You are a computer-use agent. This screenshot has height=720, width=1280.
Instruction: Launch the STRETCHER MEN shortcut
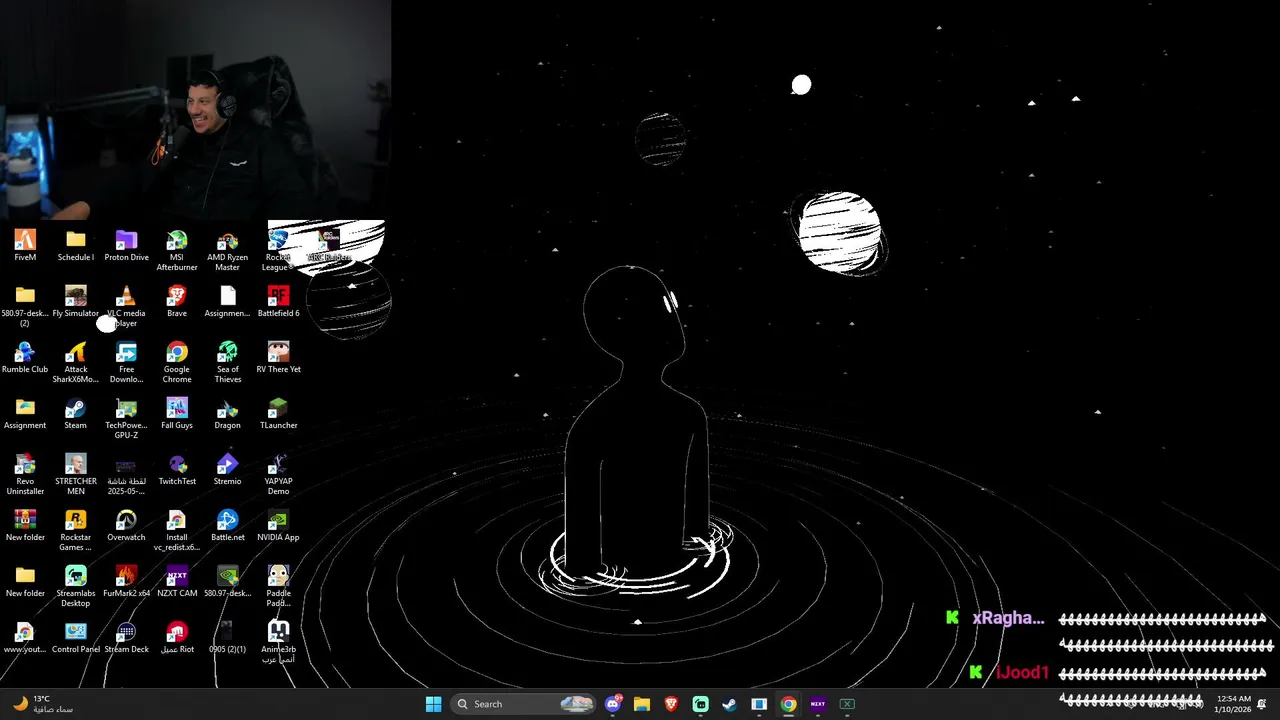(76, 475)
